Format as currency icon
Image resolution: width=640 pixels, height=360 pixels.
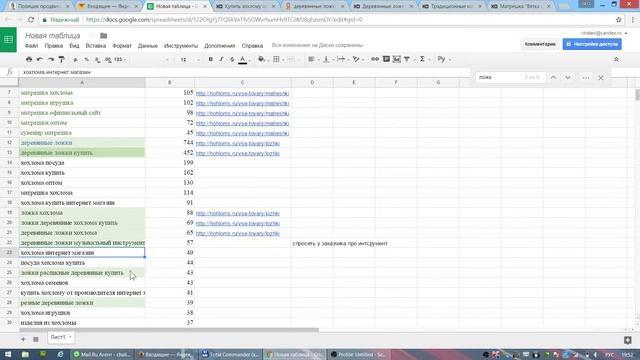click(76, 60)
